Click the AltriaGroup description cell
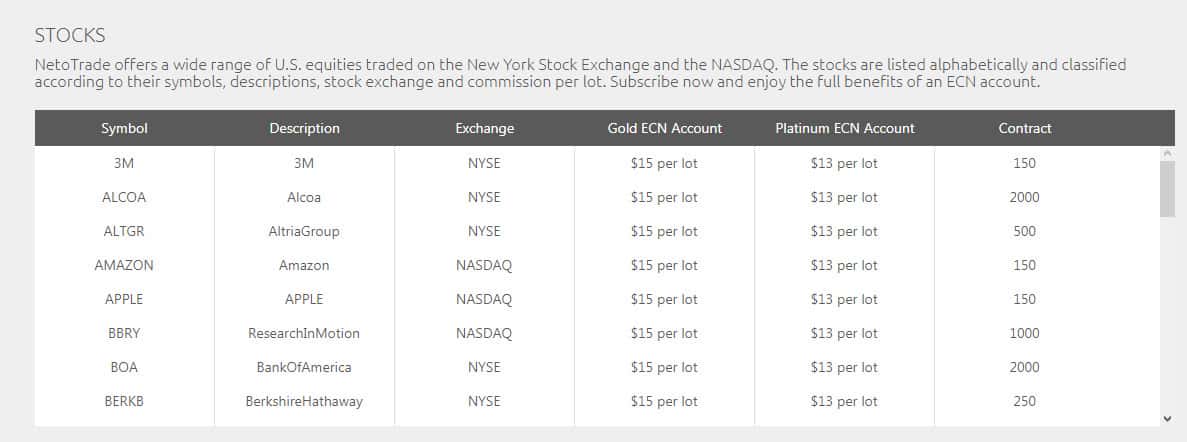Screen dimensions: 1187x442 [304, 231]
